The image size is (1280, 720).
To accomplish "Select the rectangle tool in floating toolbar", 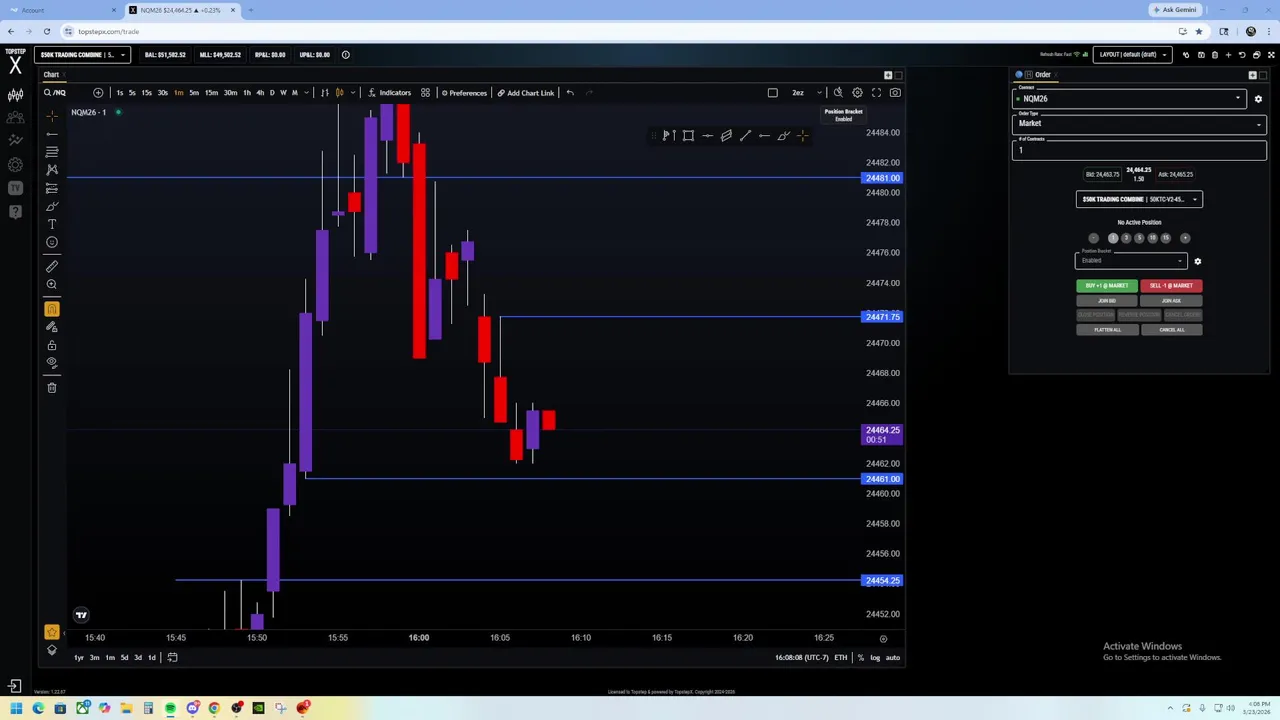I will coord(688,136).
